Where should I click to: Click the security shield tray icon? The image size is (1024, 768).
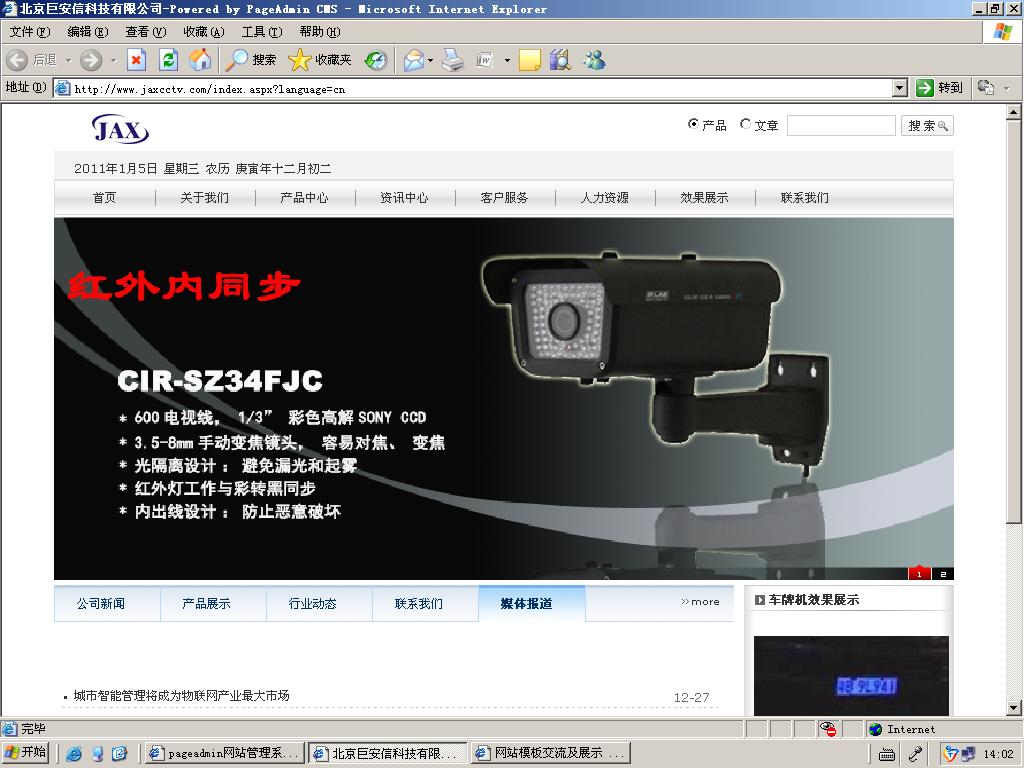952,754
